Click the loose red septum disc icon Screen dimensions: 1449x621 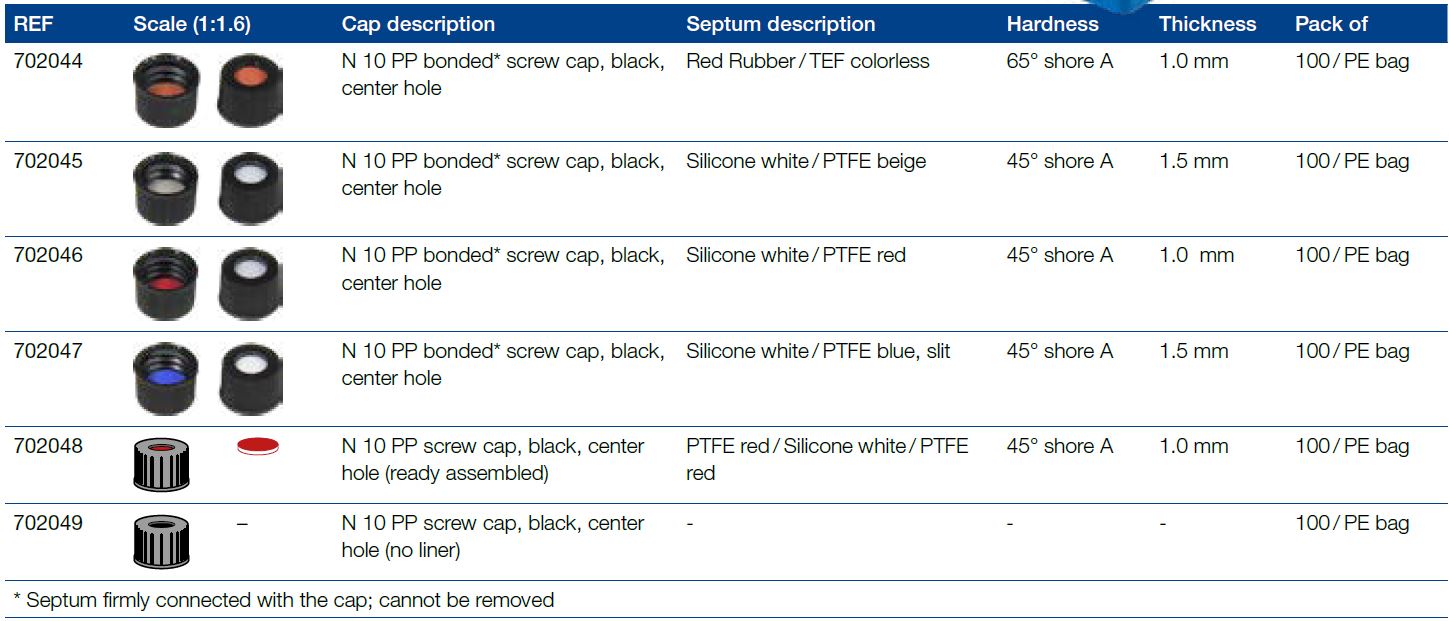pos(258,446)
